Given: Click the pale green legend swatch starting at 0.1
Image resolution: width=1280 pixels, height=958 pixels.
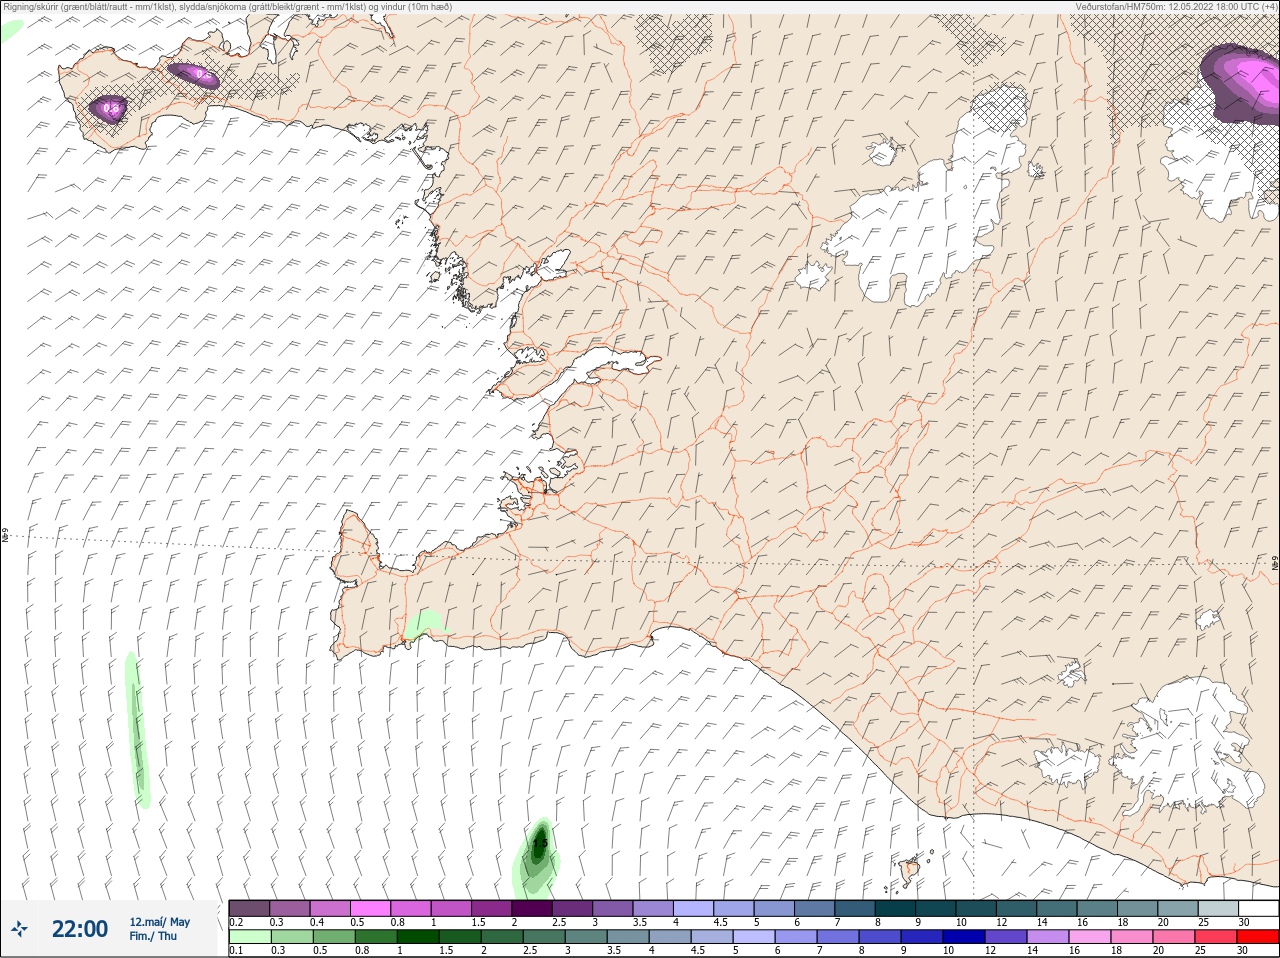Looking at the screenshot, I should click(x=249, y=937).
